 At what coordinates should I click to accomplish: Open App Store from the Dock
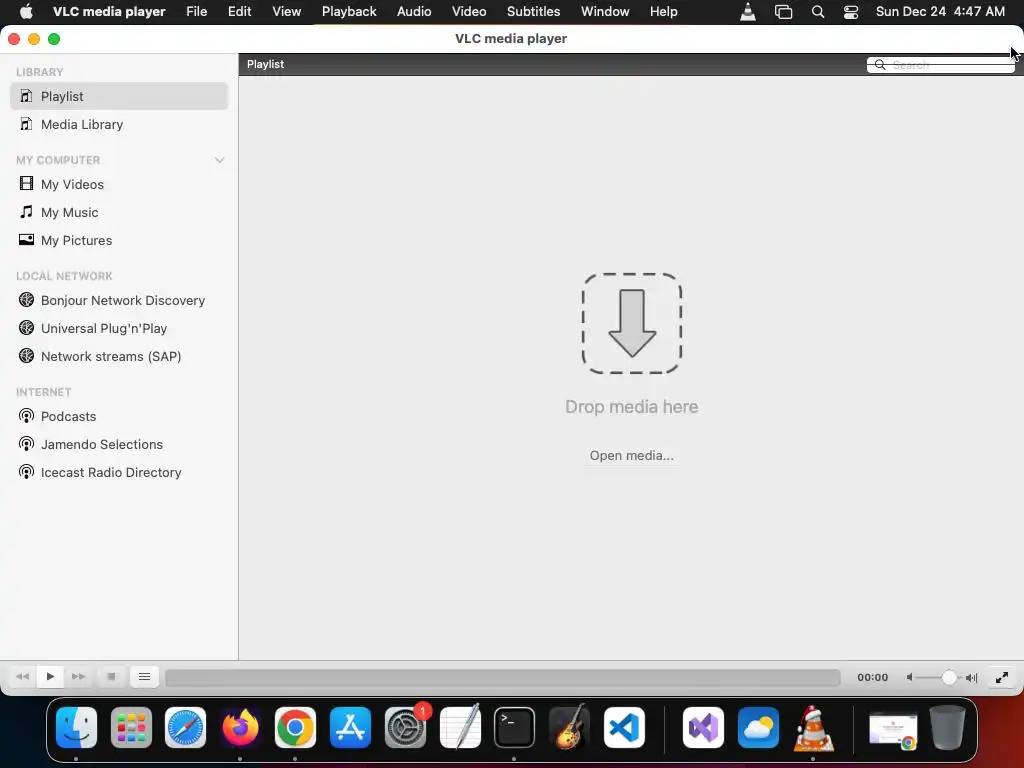click(x=351, y=728)
